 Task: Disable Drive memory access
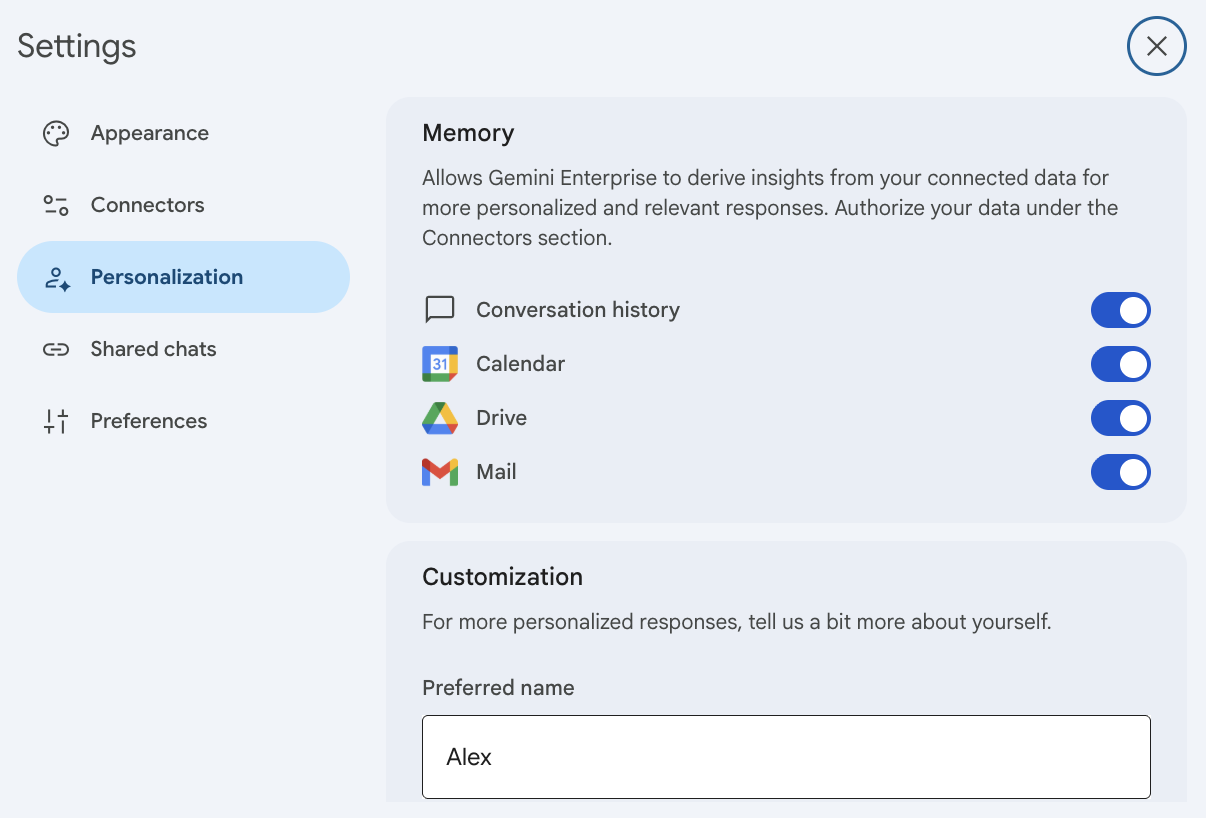pyautogui.click(x=1120, y=418)
